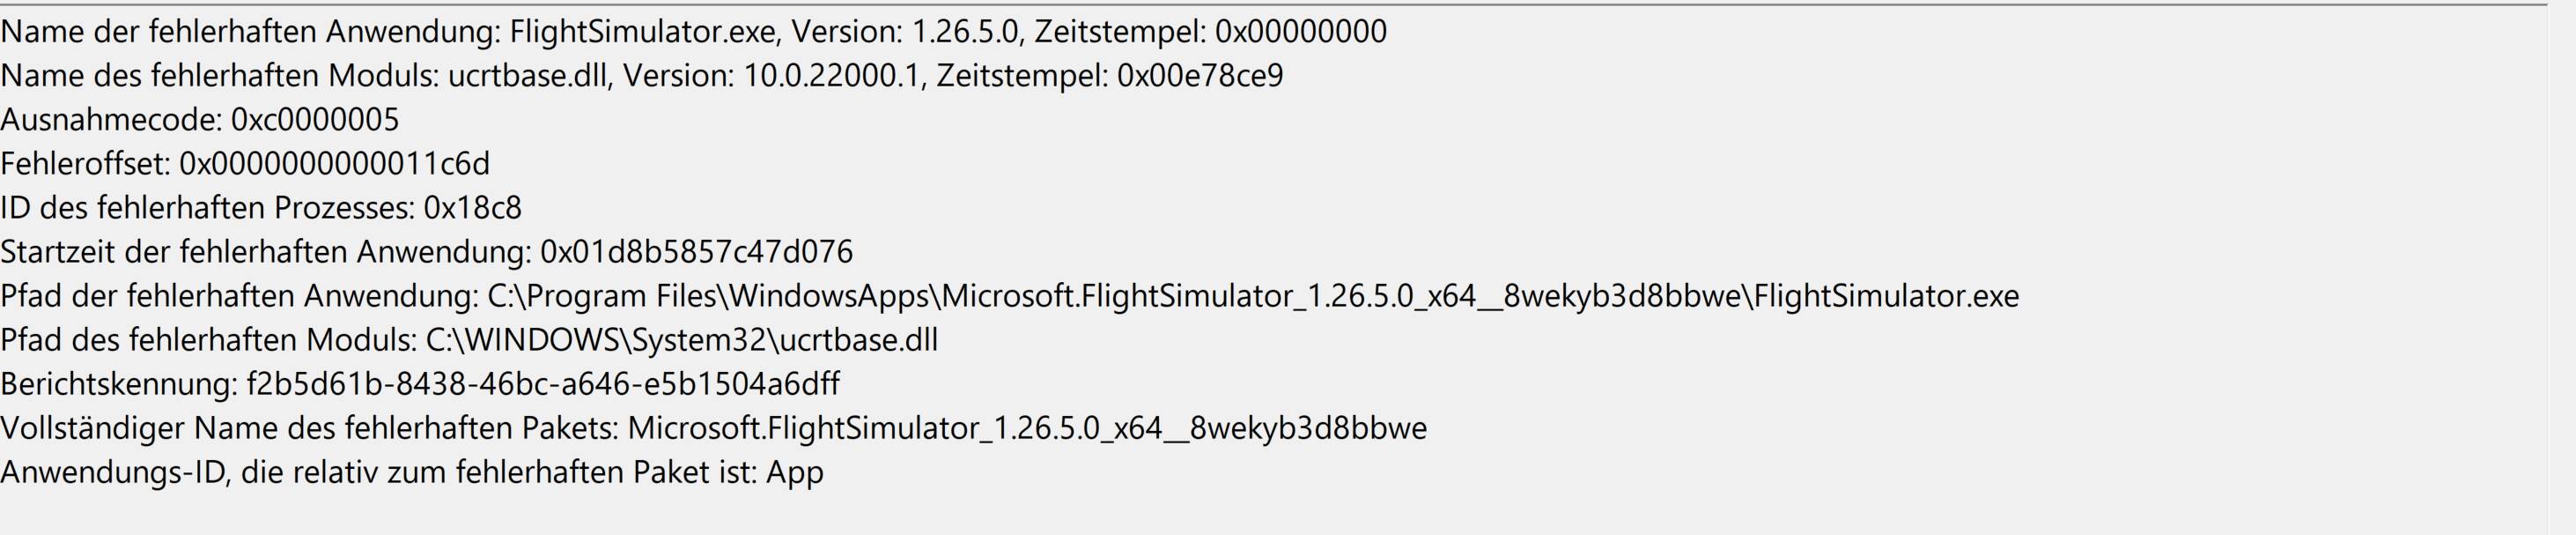Click the Fehleroffset value 0x0000000000011c6d

(335, 164)
